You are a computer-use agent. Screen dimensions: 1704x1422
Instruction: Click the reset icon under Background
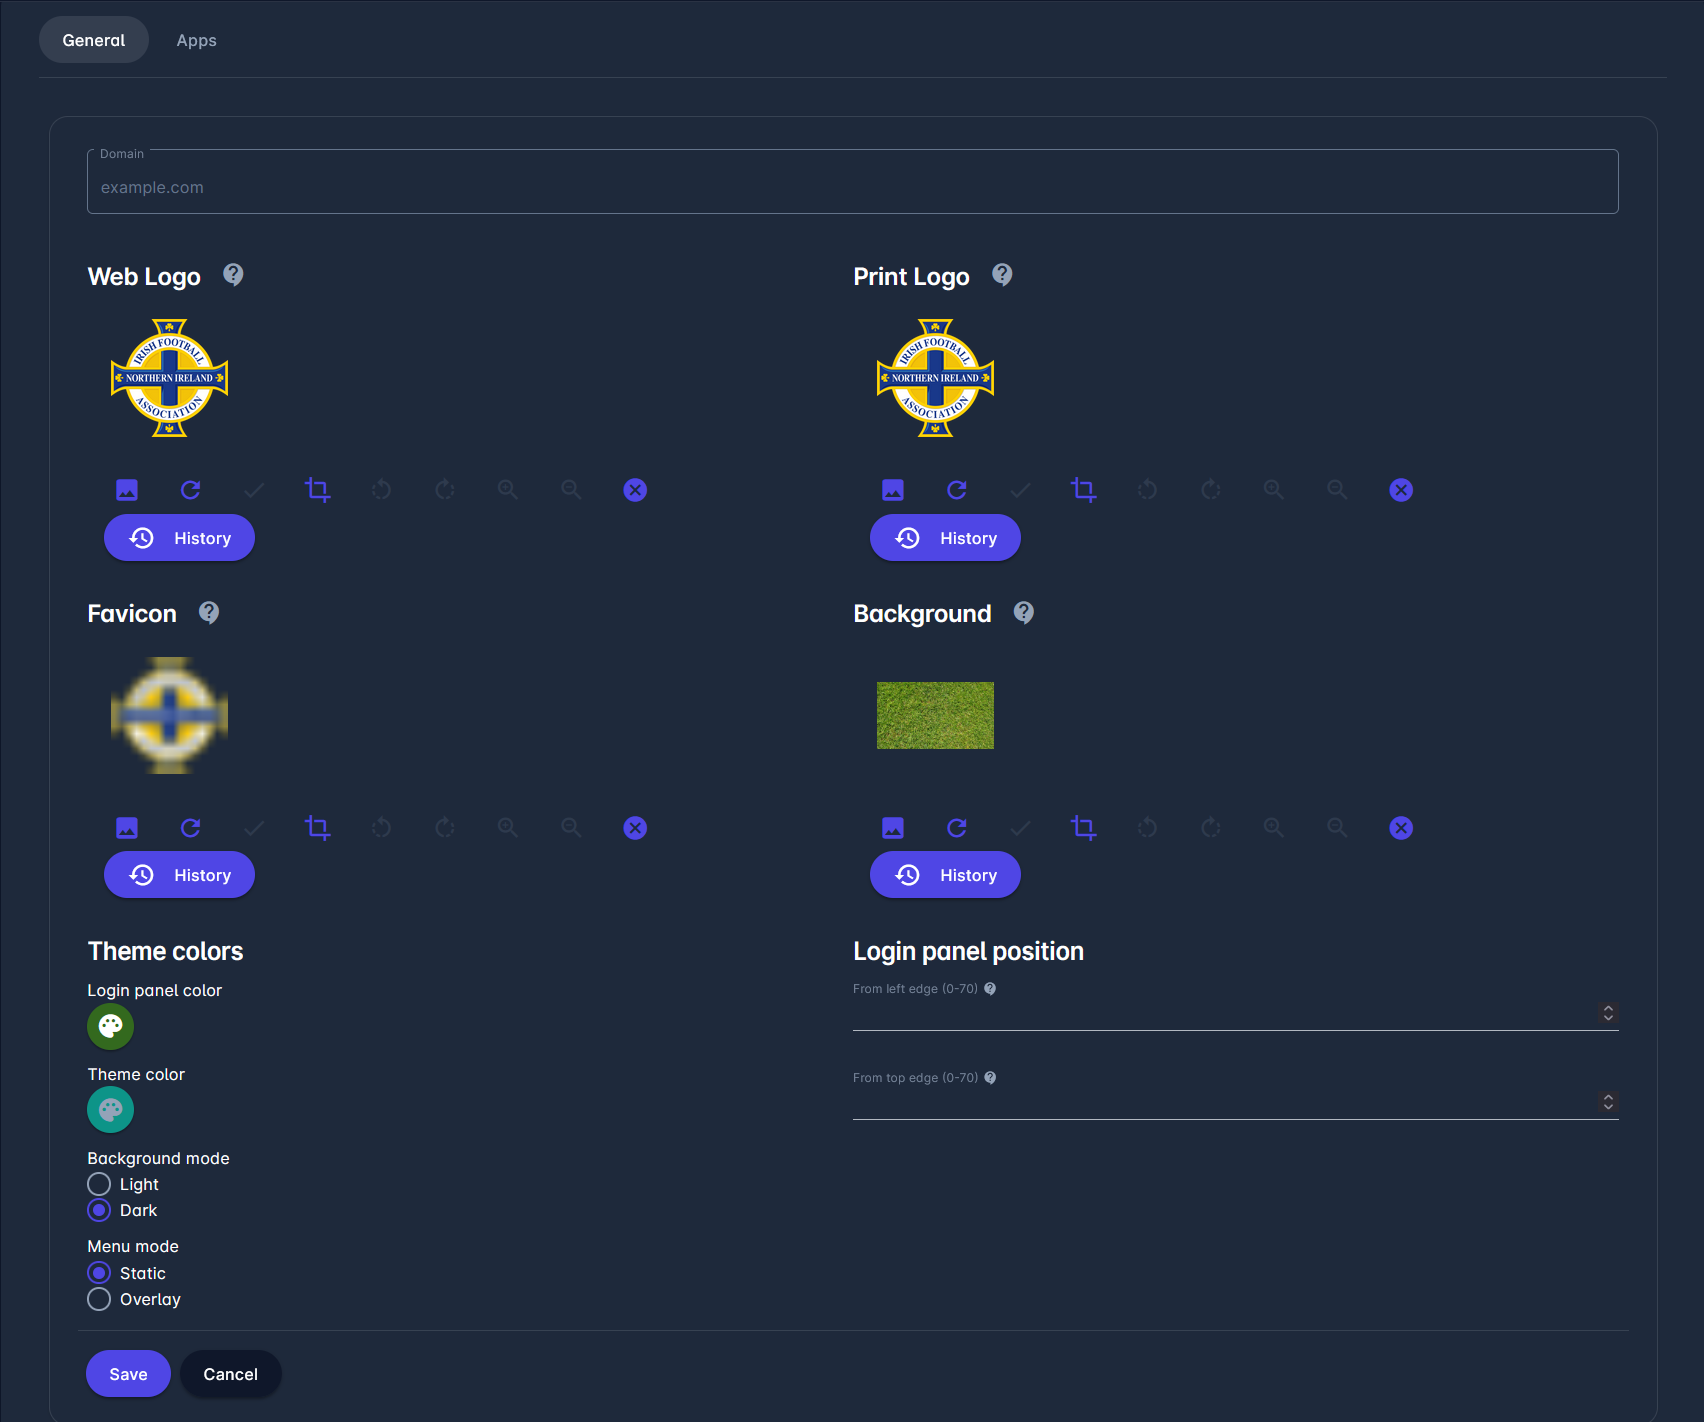click(957, 828)
